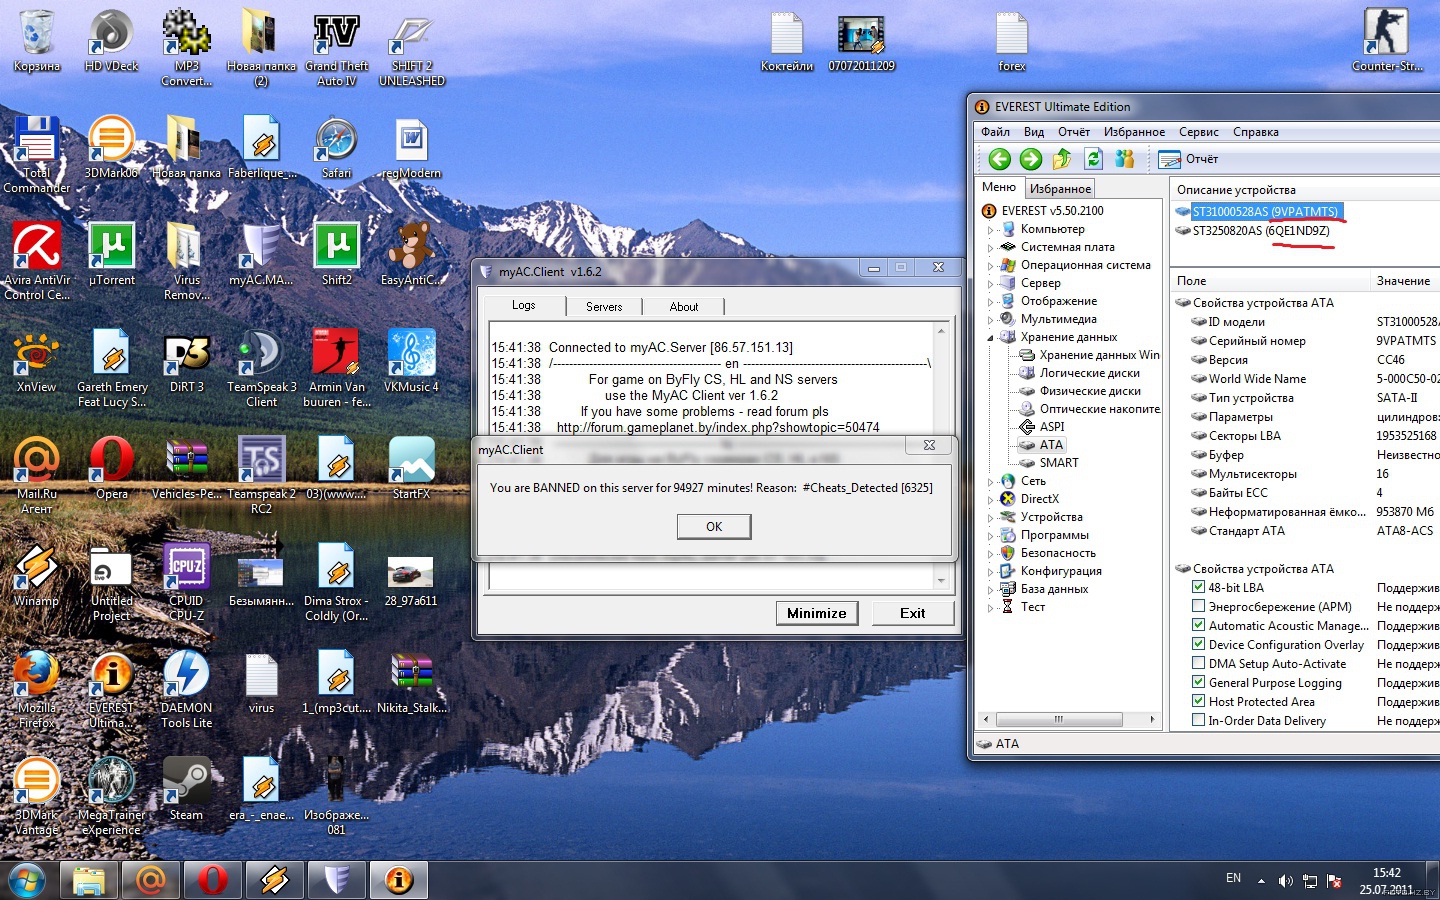Go back using EVEREST's green left arrow
This screenshot has height=900, width=1440.
(999, 159)
